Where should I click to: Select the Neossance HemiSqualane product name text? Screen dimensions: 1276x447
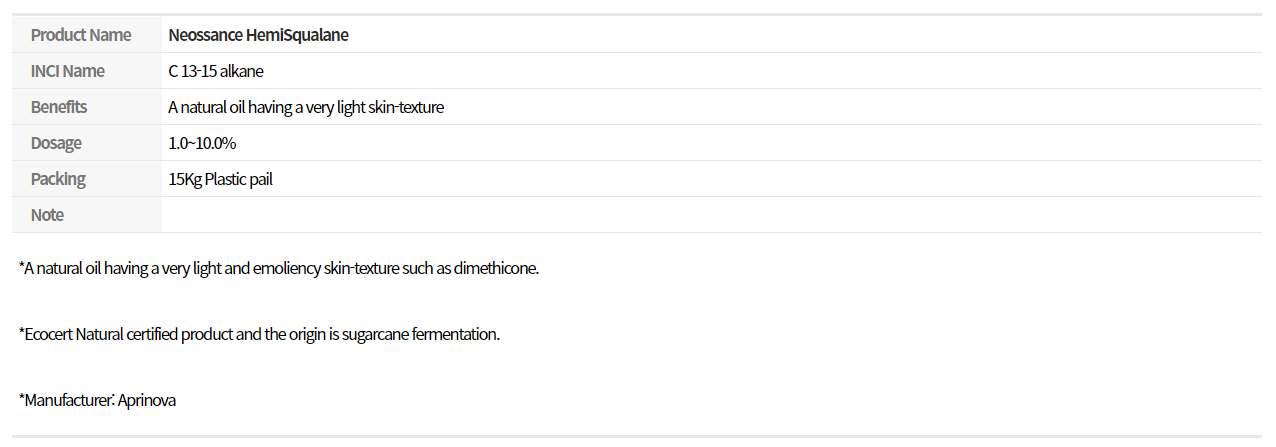pos(259,35)
